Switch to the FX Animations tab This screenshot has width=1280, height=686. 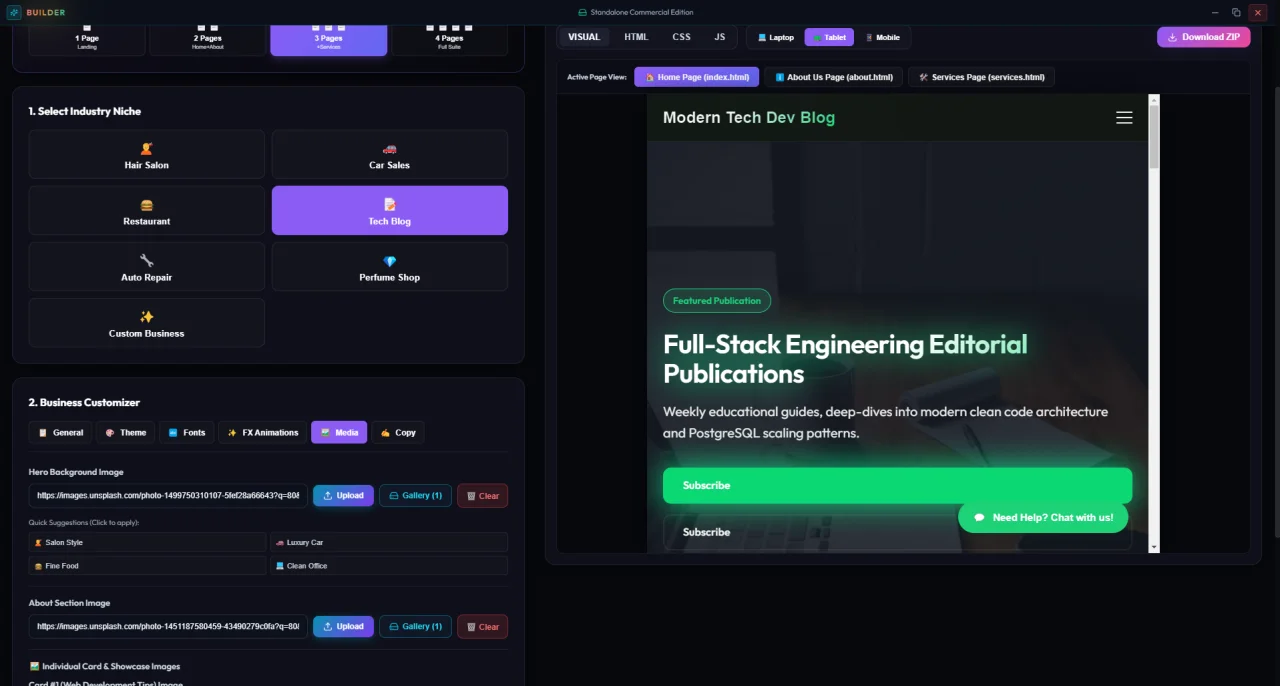pyautogui.click(x=263, y=432)
